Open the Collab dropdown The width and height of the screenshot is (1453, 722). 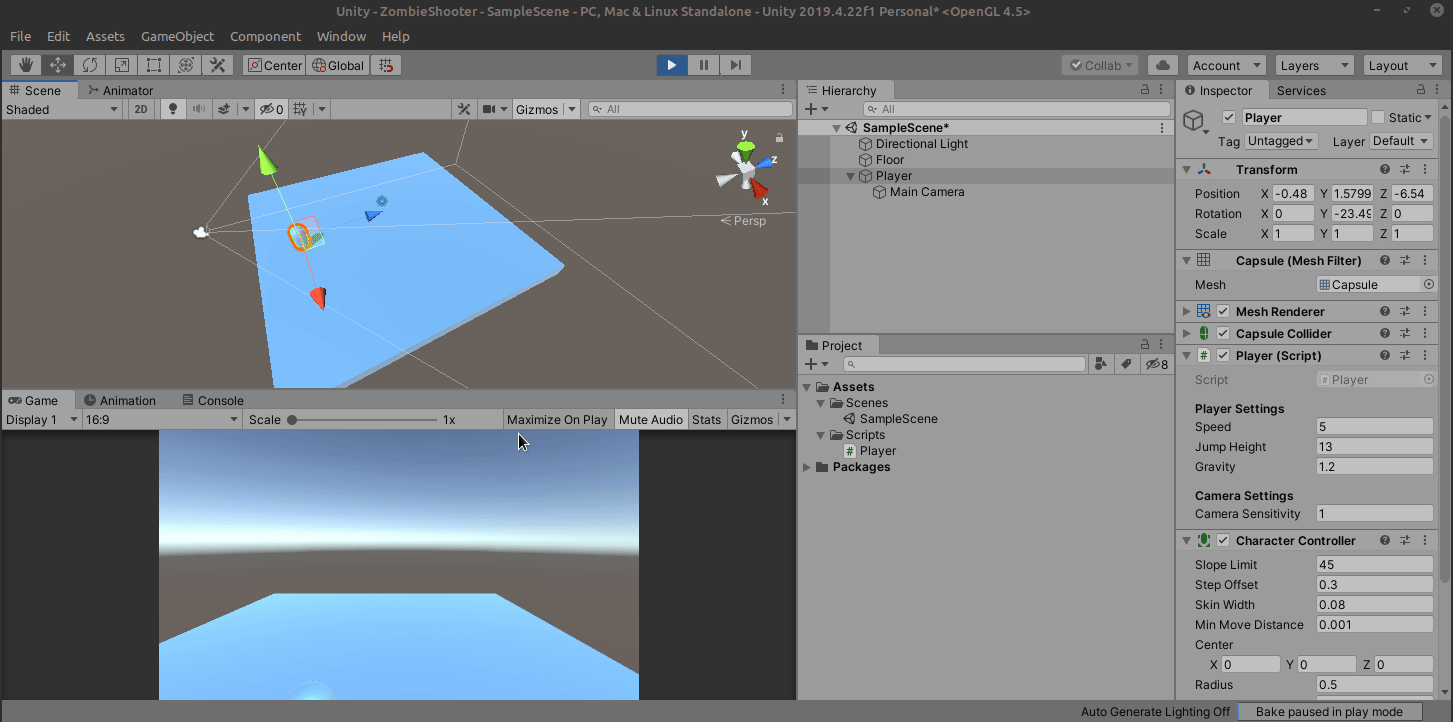(x=1100, y=65)
